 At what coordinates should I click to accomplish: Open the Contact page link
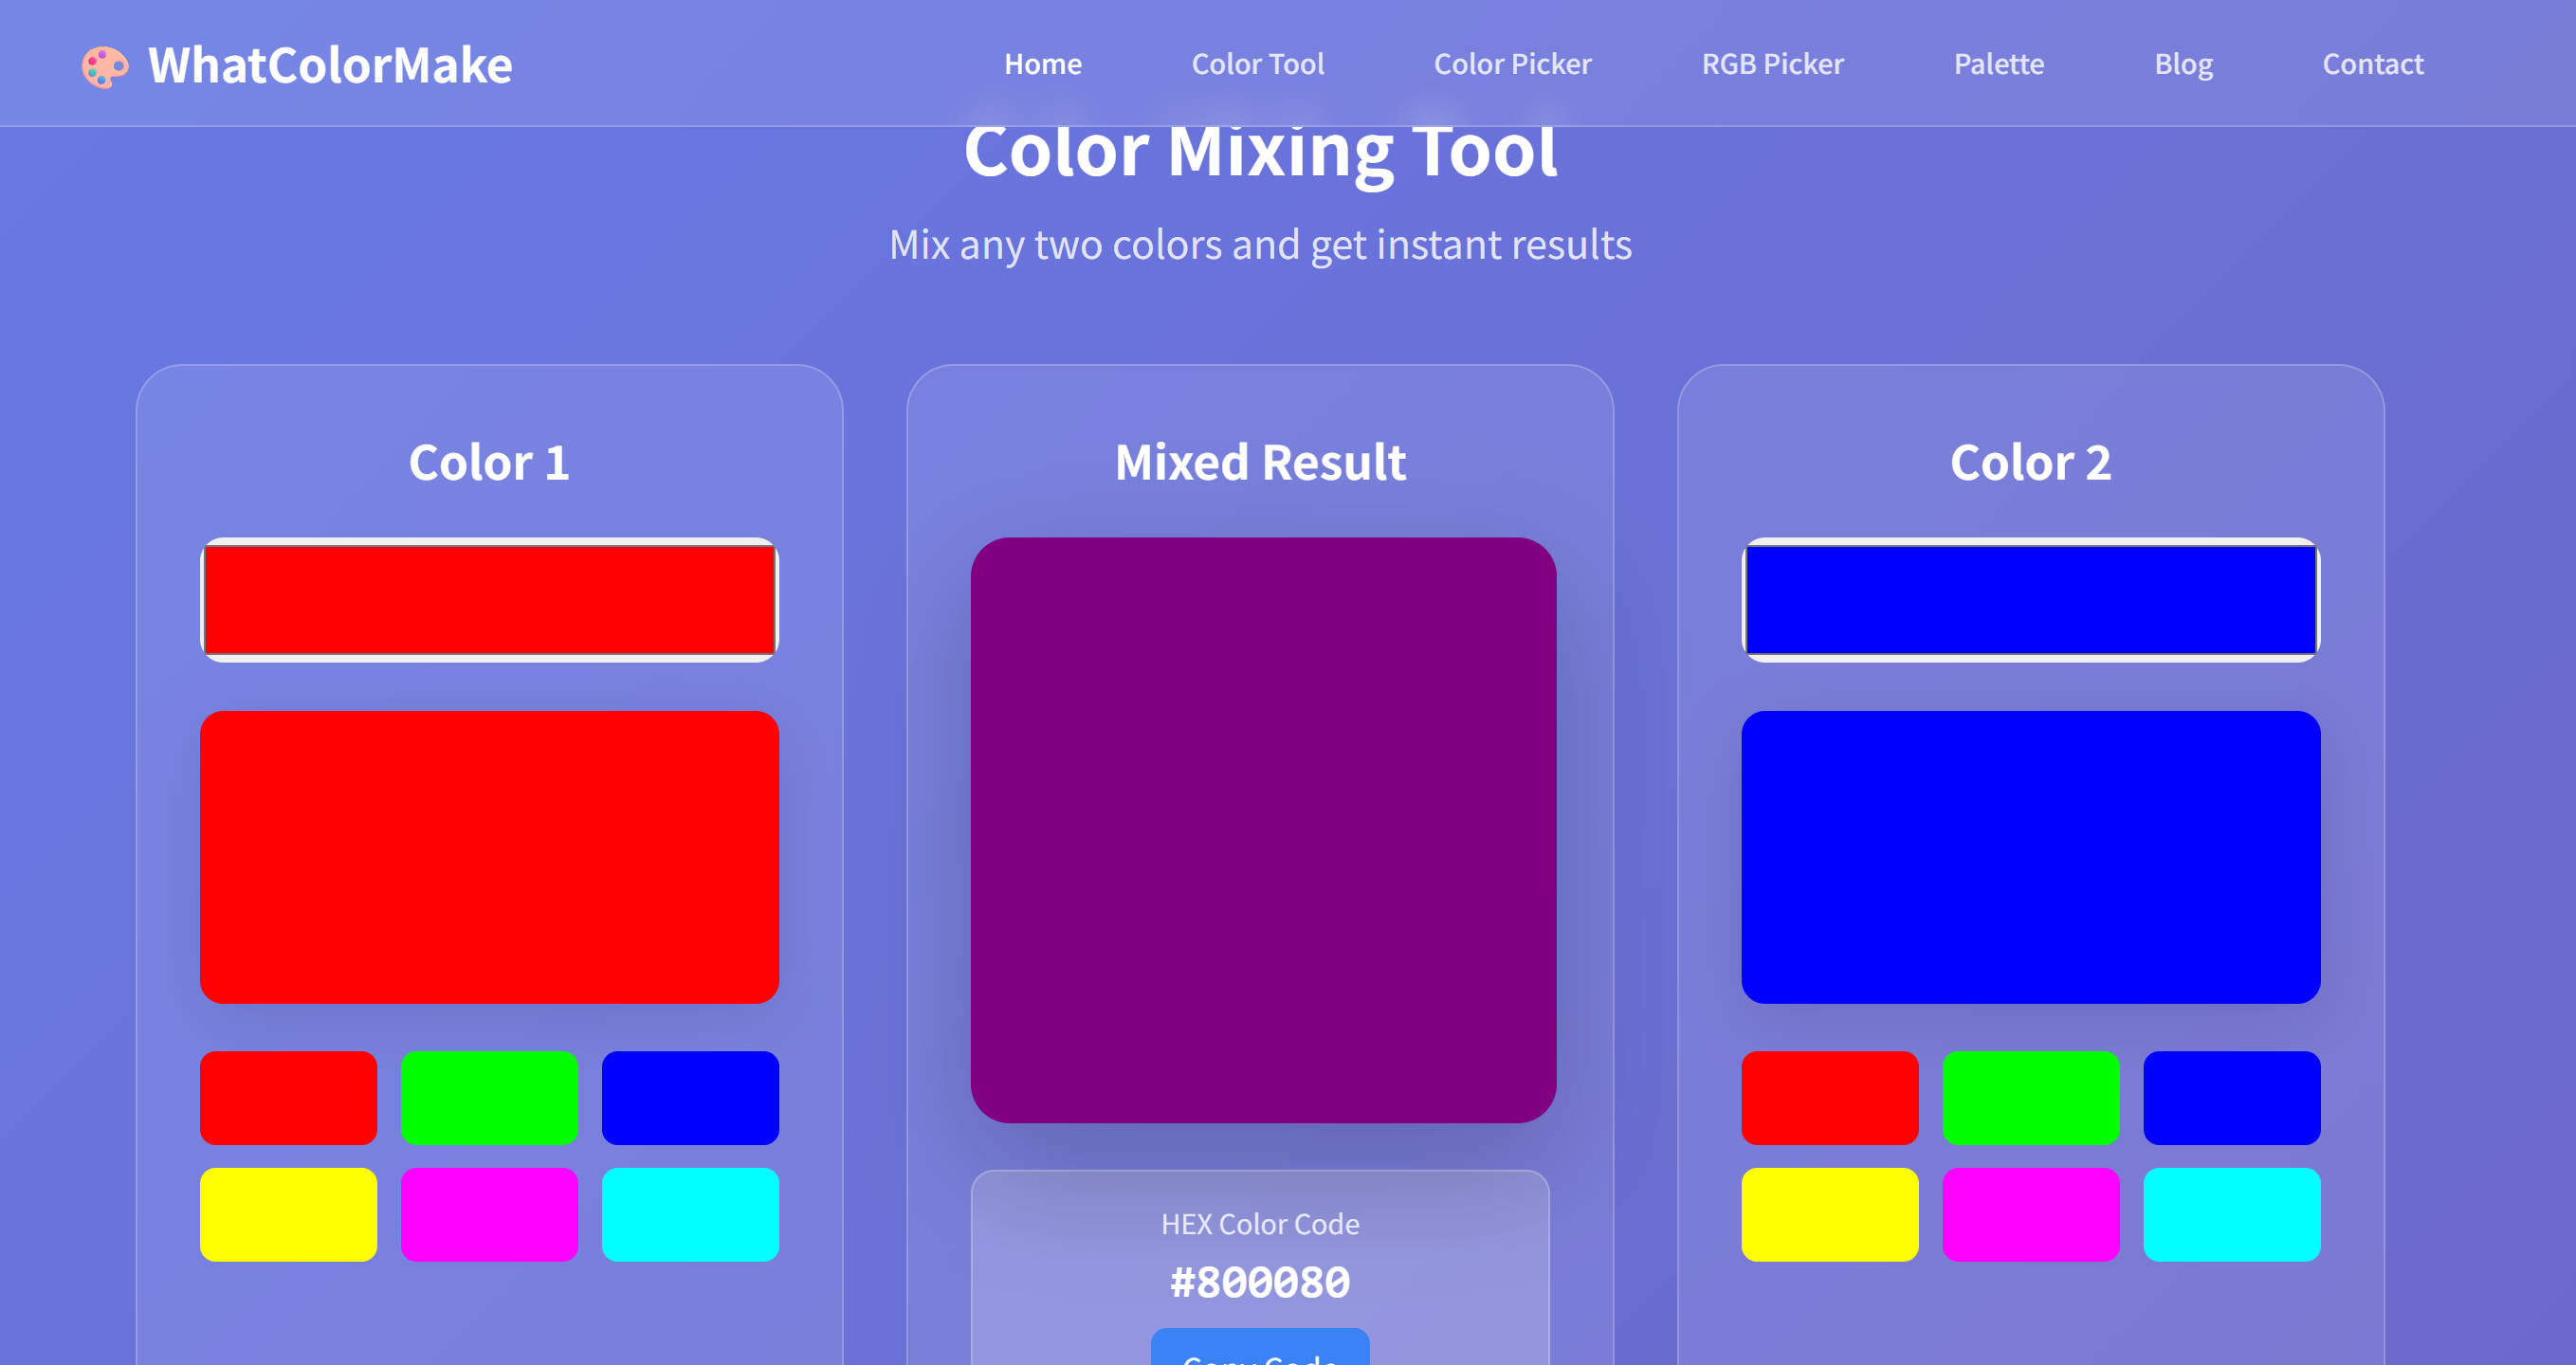[2372, 64]
